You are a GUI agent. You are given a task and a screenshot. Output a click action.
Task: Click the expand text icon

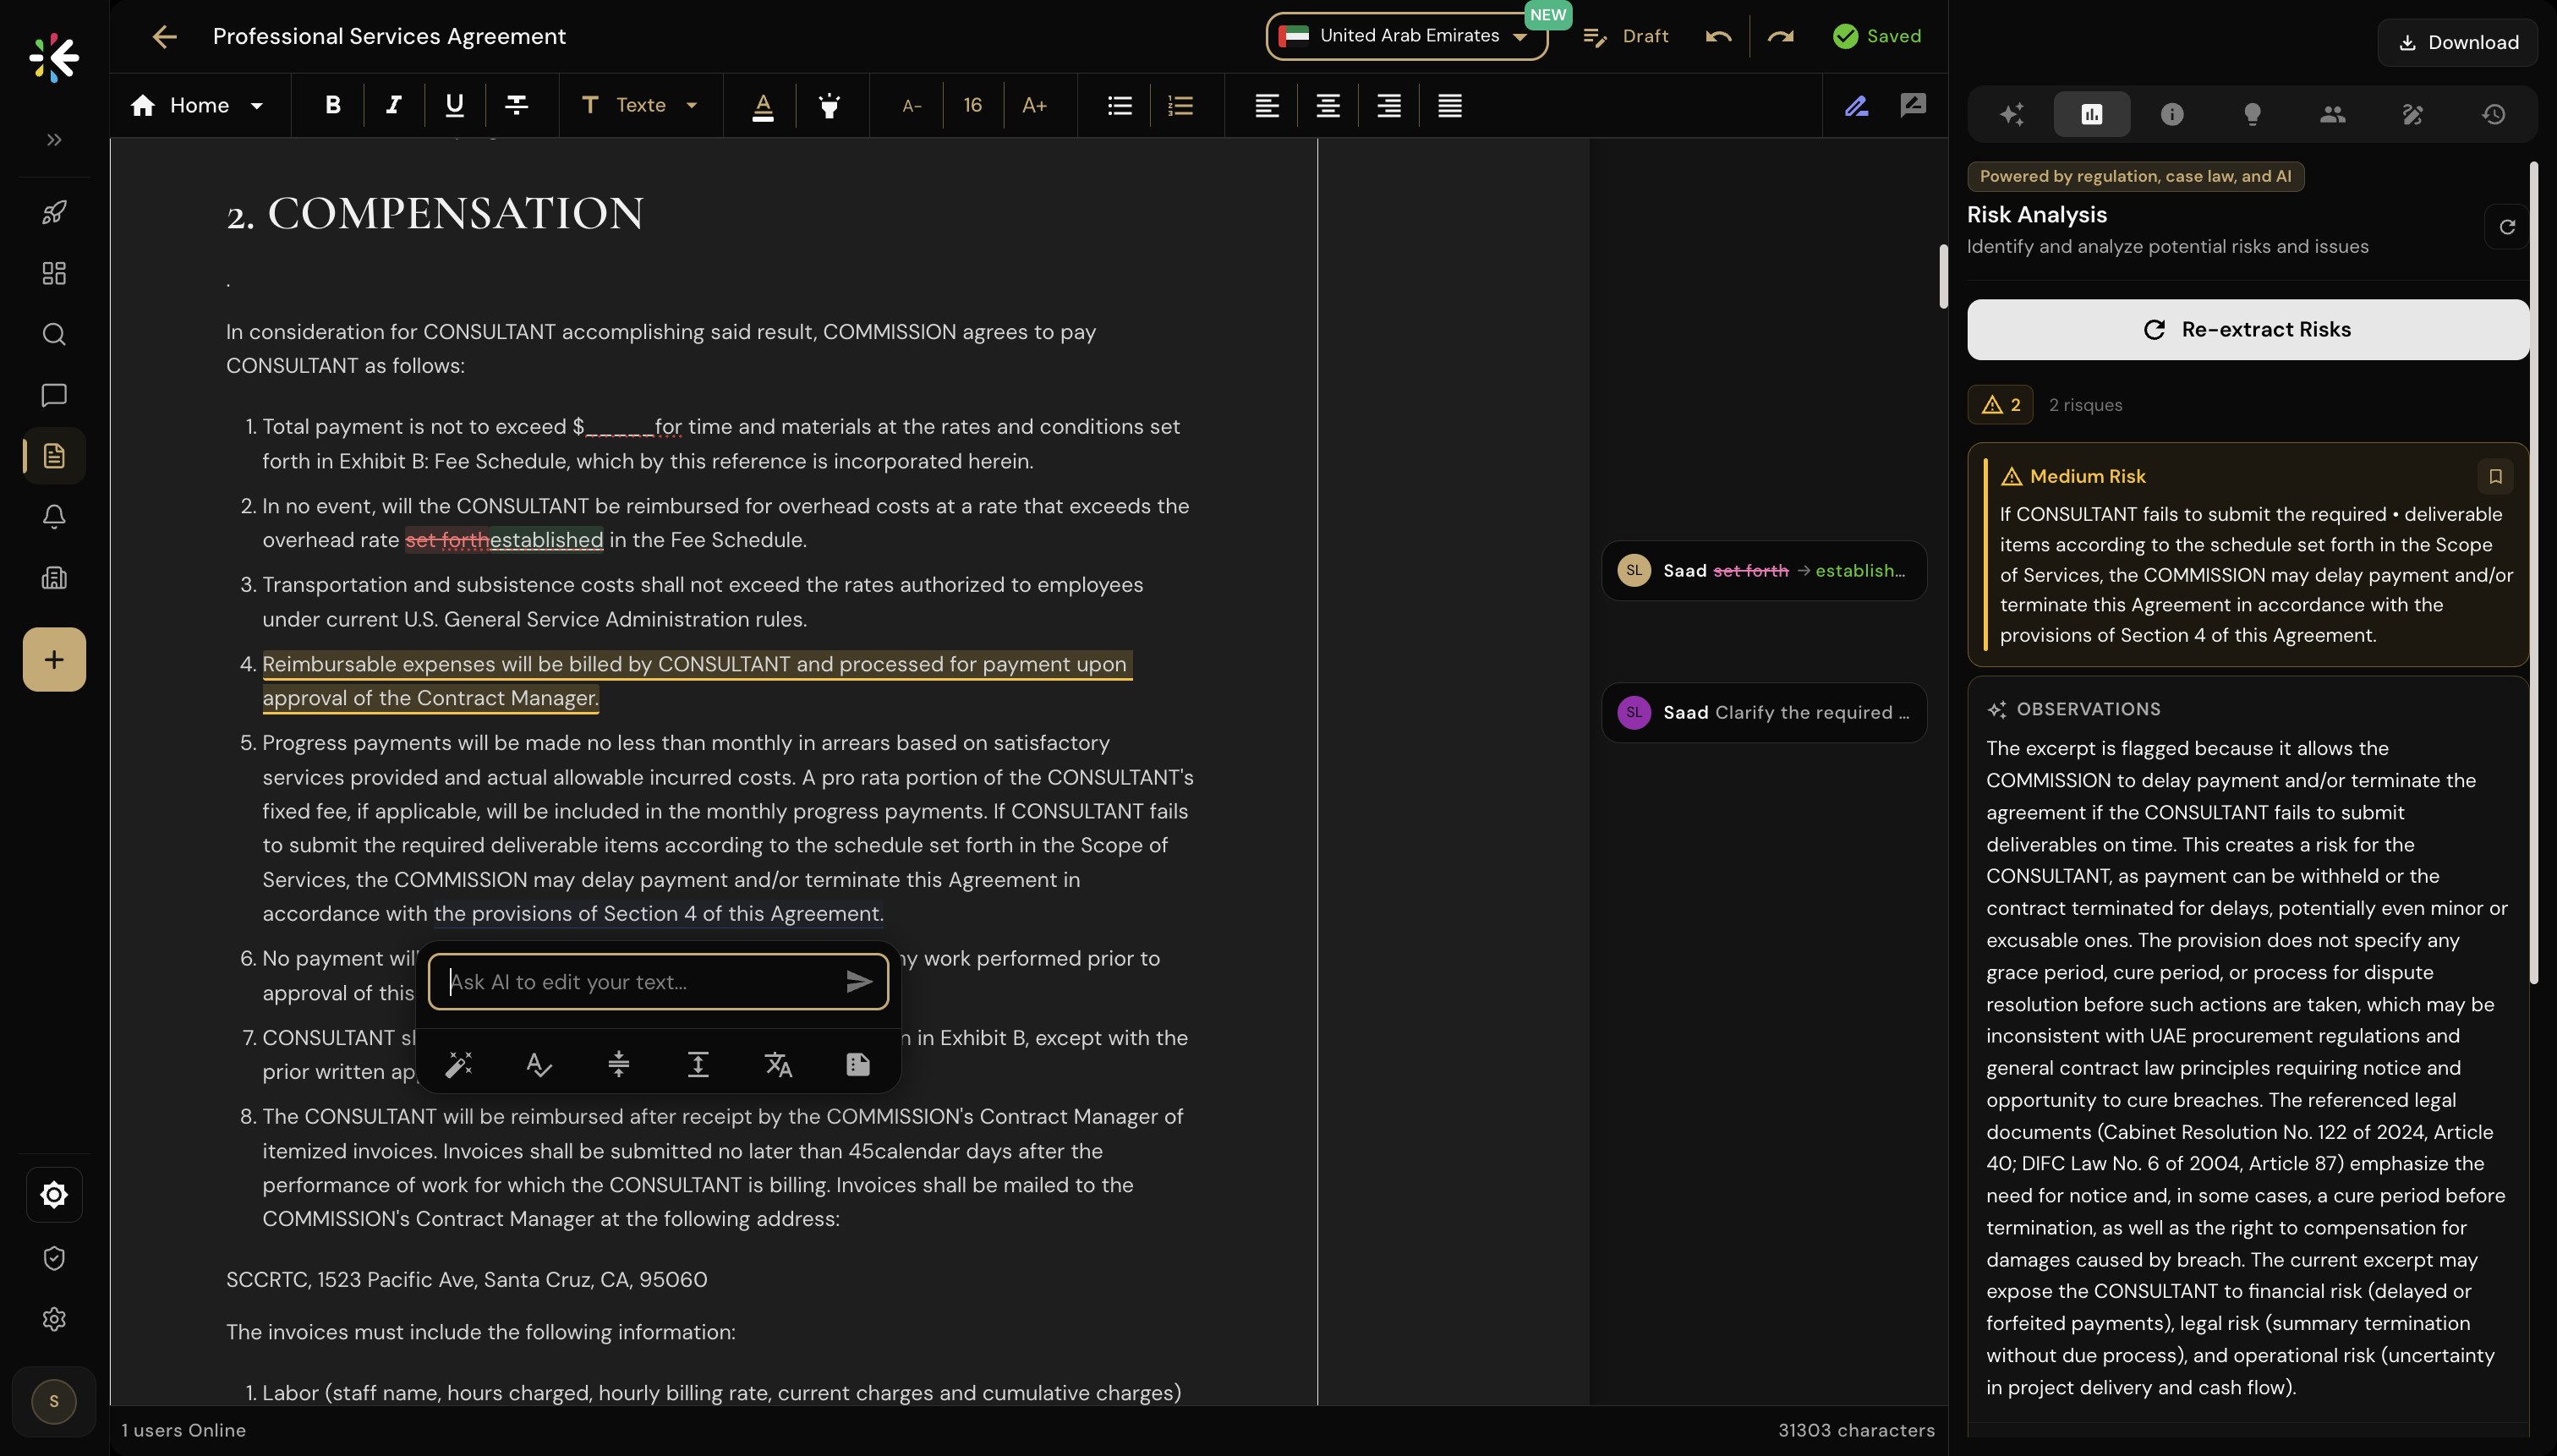pyautogui.click(x=698, y=1064)
